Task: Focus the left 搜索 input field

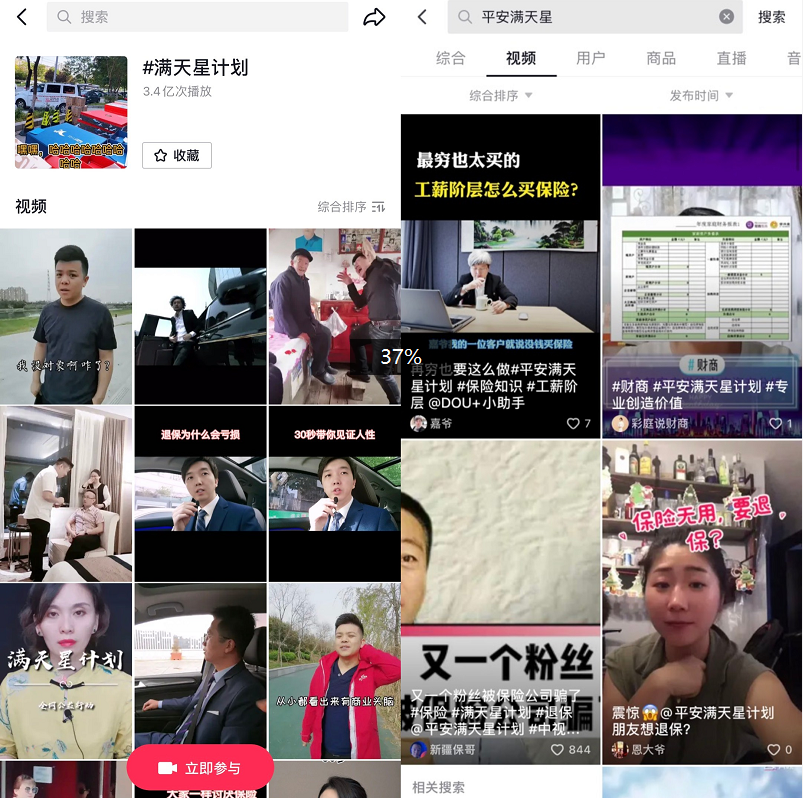Action: pos(197,17)
